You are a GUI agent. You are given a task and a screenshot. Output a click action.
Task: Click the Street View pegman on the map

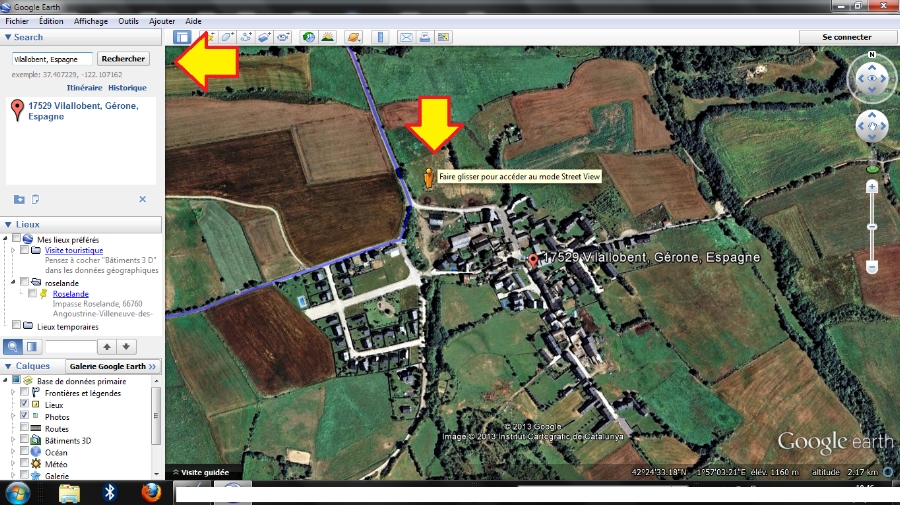click(x=430, y=178)
